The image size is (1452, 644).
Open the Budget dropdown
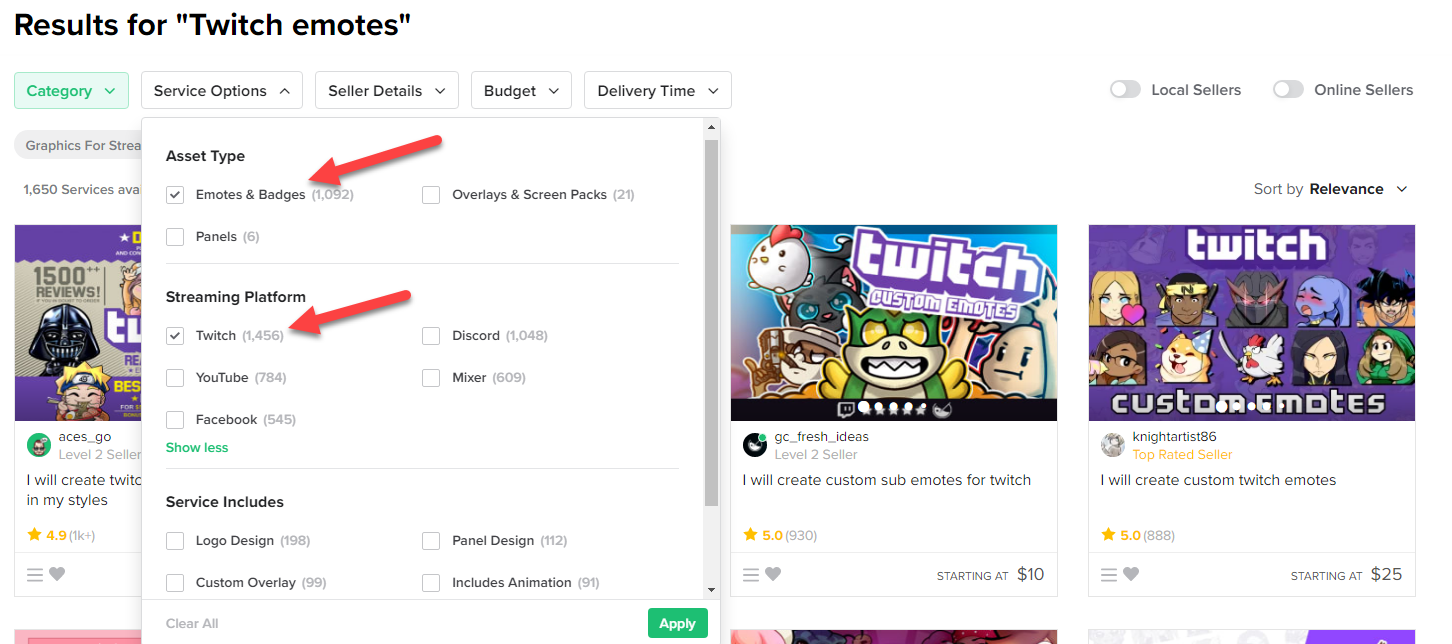pos(521,89)
